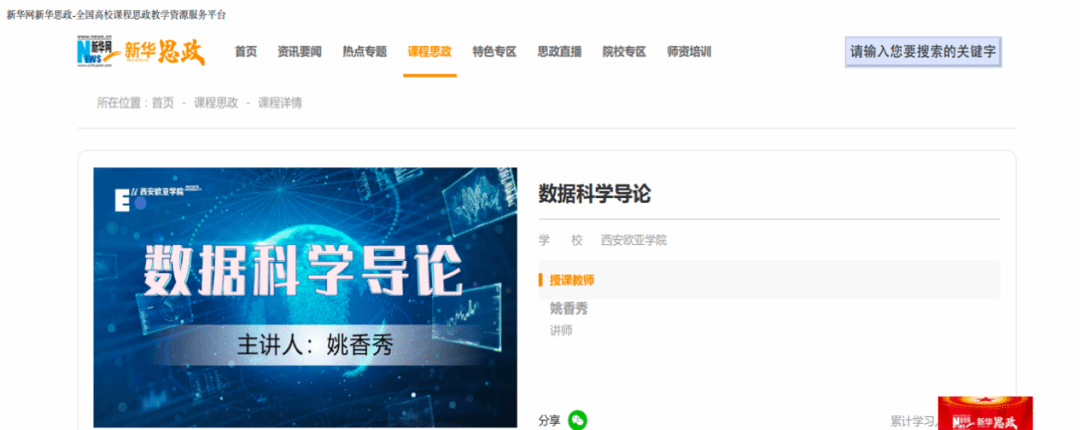Viewport: 1080px width, 430px height.
Task: Open the 课程思政 highlighted tab
Action: [x=430, y=52]
